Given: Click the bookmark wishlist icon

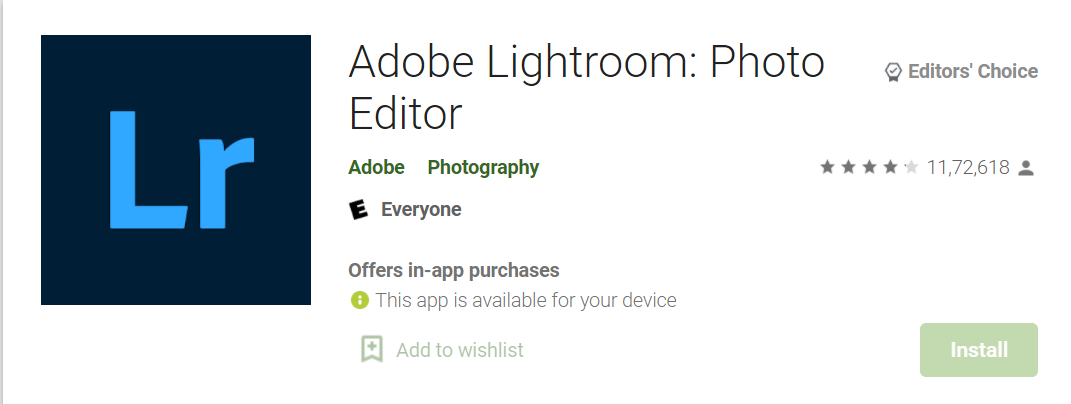Looking at the screenshot, I should pos(372,349).
